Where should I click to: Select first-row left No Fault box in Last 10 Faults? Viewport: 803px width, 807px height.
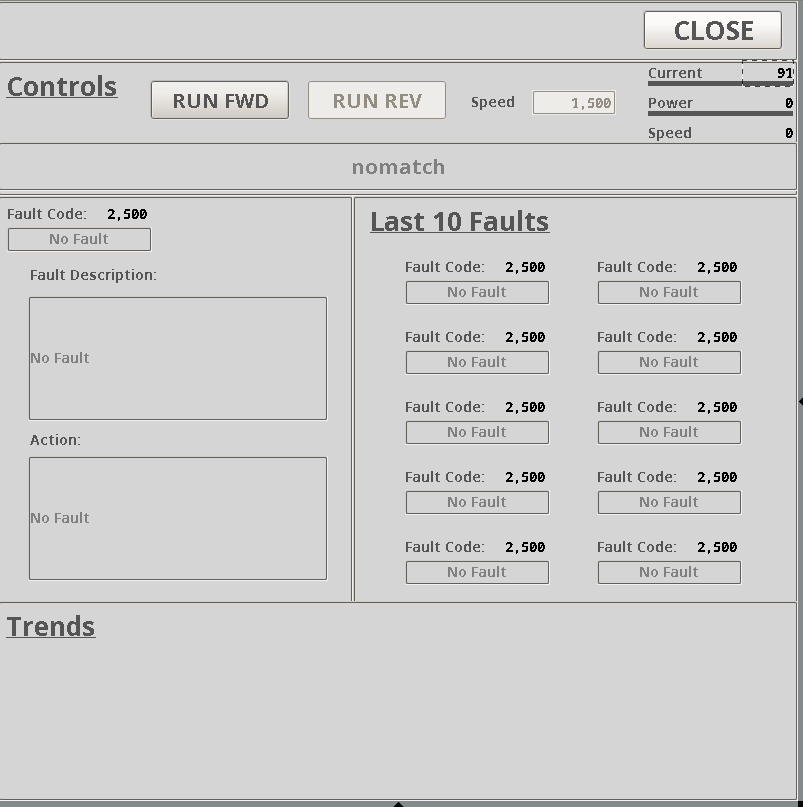click(477, 292)
